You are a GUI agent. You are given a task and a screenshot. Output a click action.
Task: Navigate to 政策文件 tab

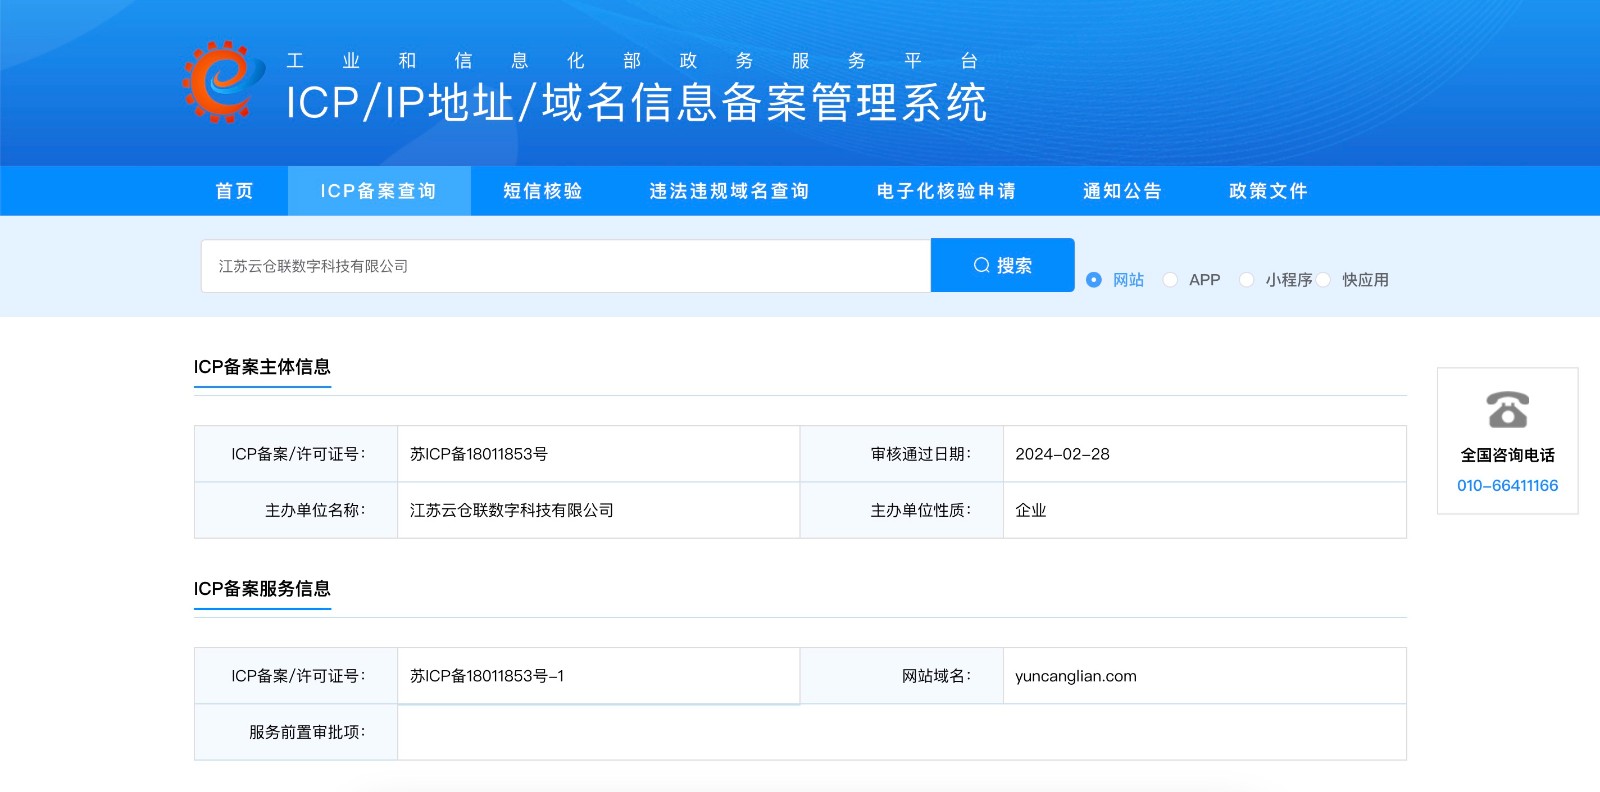coord(1268,191)
